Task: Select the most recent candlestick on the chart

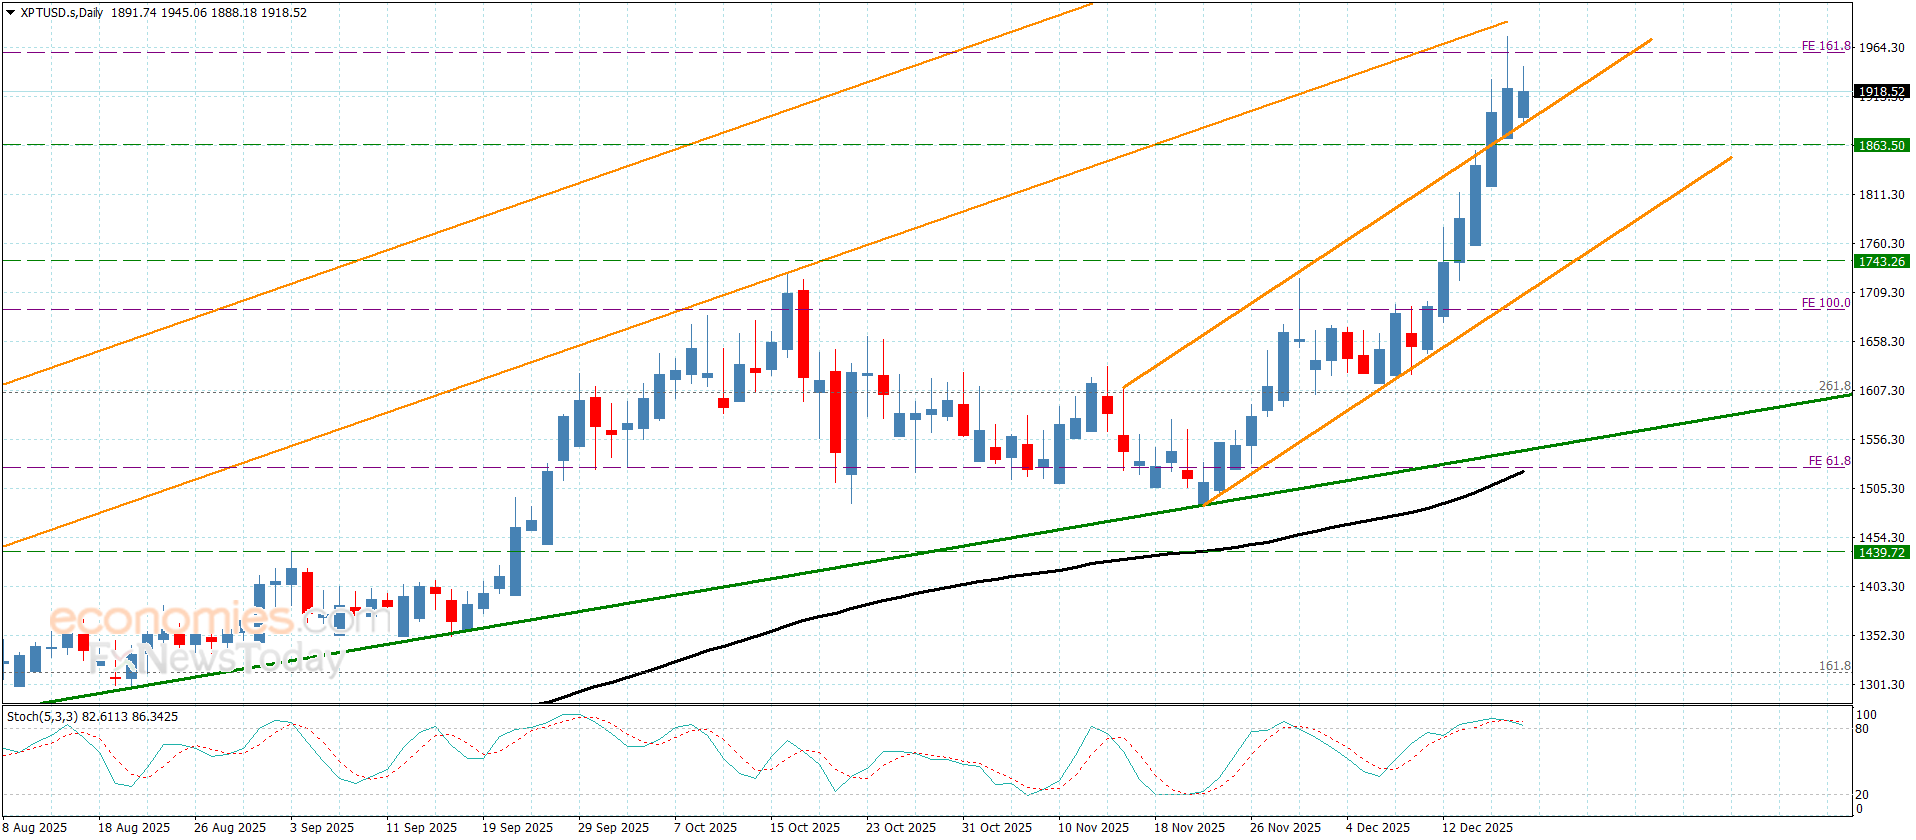Action: 1523,104
